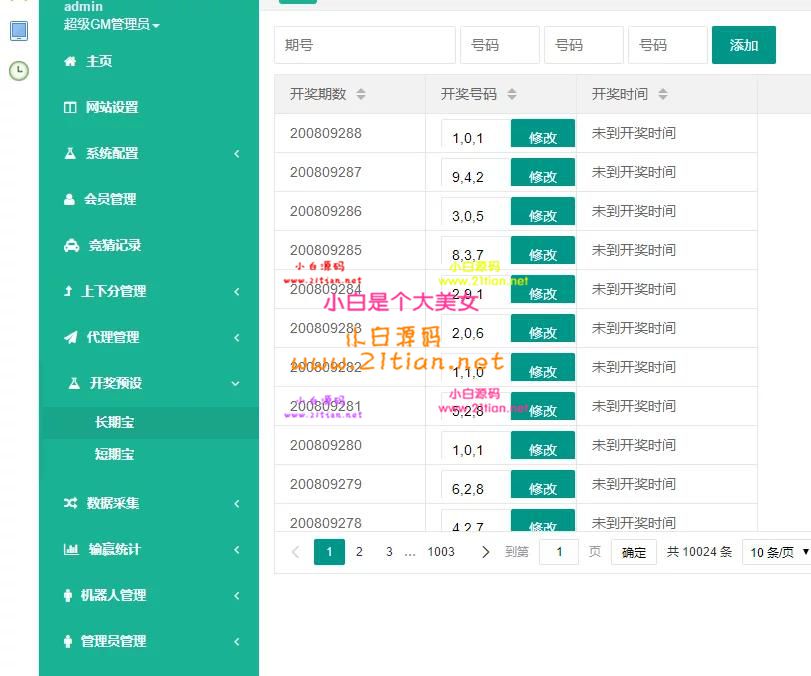The height and width of the screenshot is (676, 811).
Task: Click the 共 10024 条 total count
Action: (x=699, y=552)
